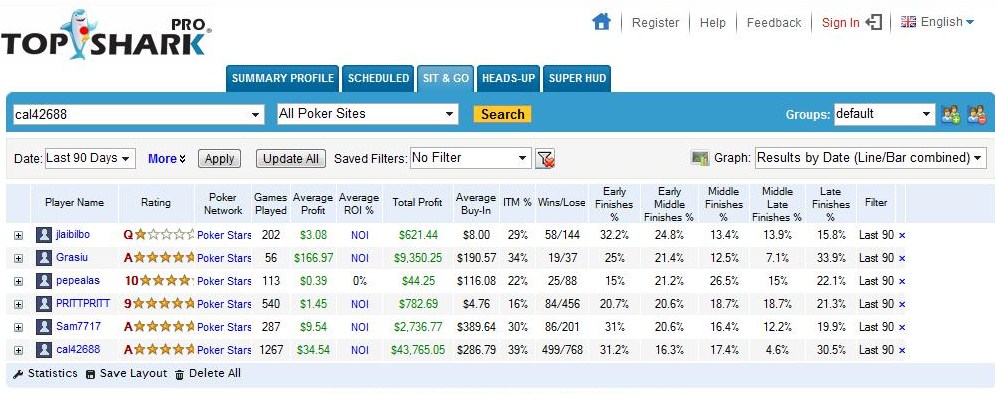The image size is (995, 394).
Task: Open the graph chart icon
Action: [x=700, y=158]
